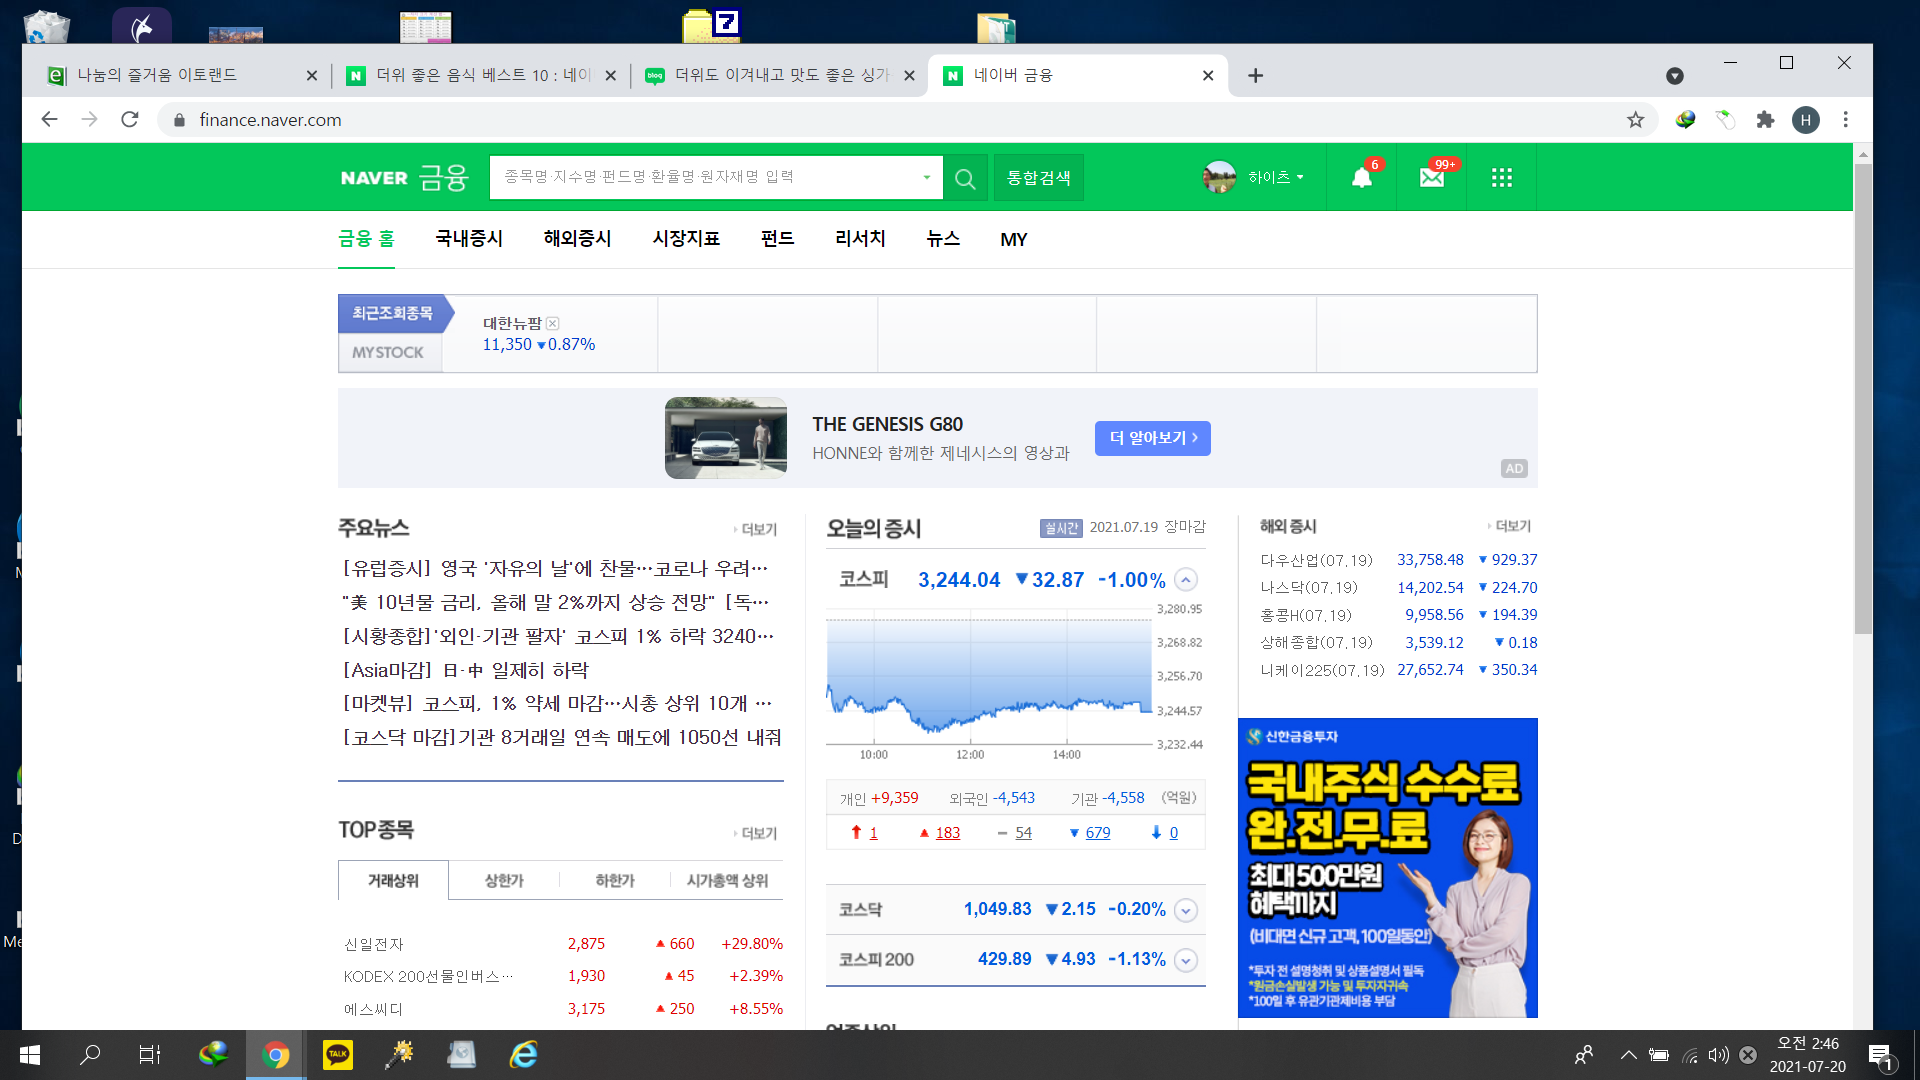Show hidden system tray icons
Screen dimensions: 1920x1080
click(x=1628, y=1055)
